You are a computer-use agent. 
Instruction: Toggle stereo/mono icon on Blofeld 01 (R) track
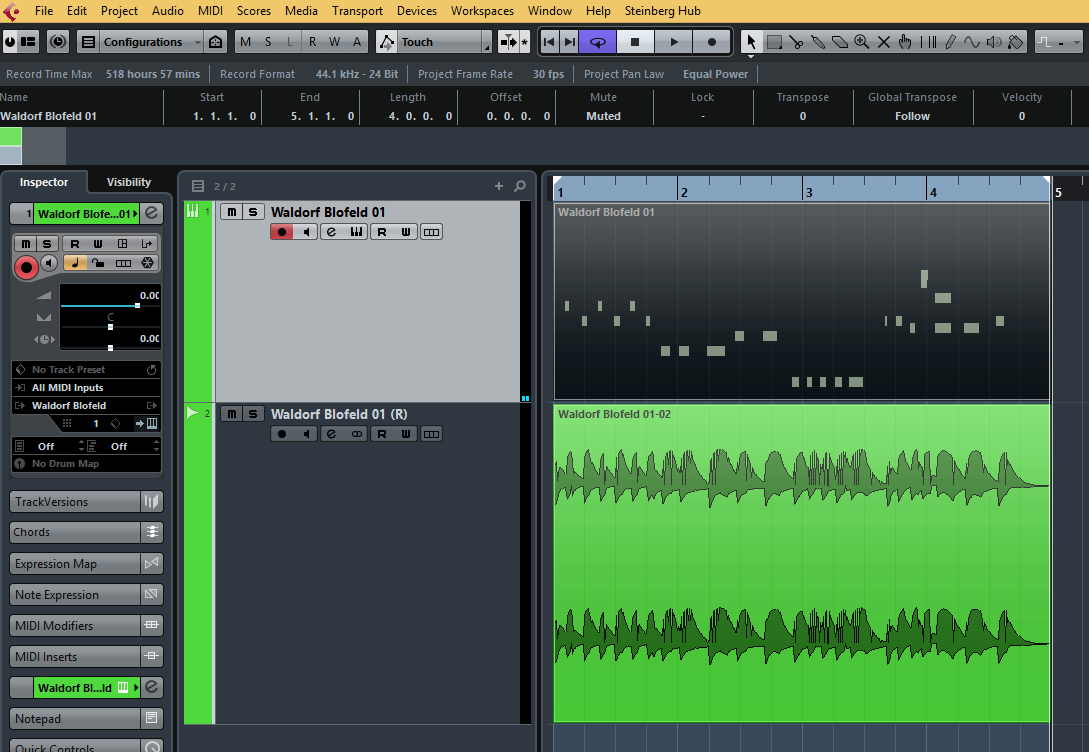point(356,434)
